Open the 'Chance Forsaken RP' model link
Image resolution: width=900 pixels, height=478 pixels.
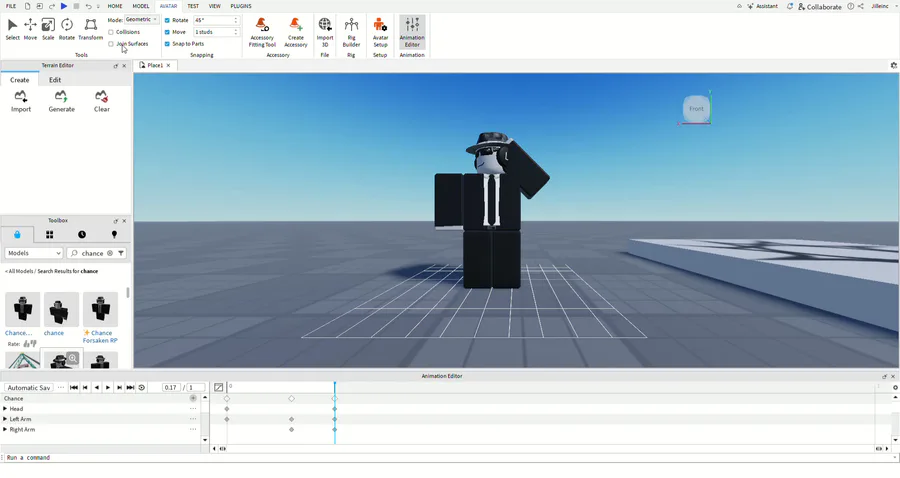coord(100,336)
